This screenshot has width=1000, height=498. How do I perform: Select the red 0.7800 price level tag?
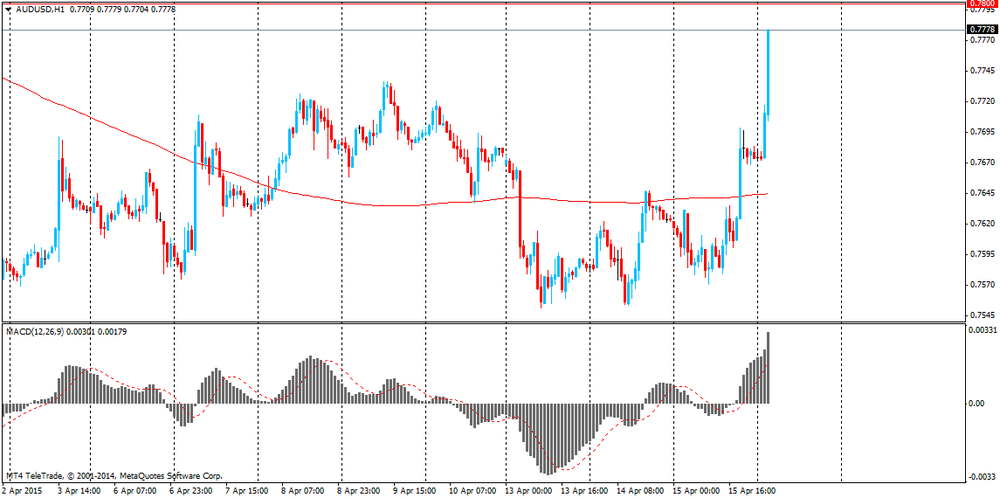click(982, 4)
